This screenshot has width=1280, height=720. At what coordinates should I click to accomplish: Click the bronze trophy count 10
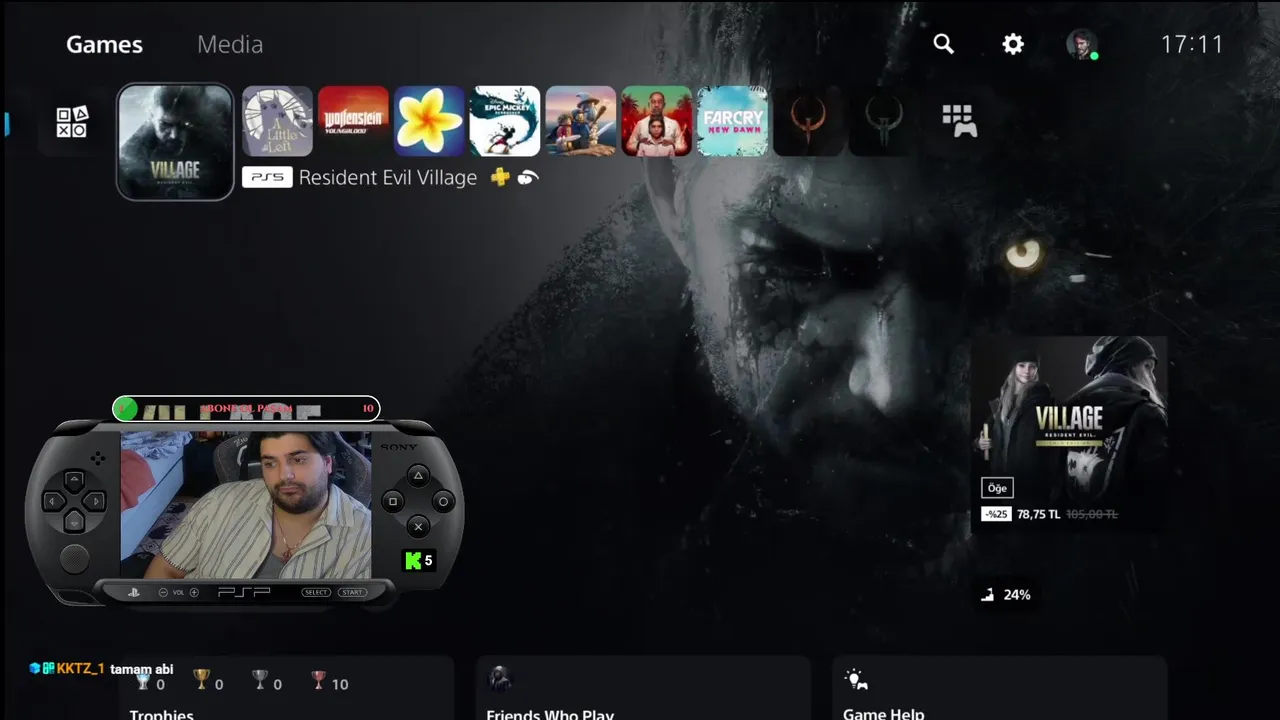point(340,684)
